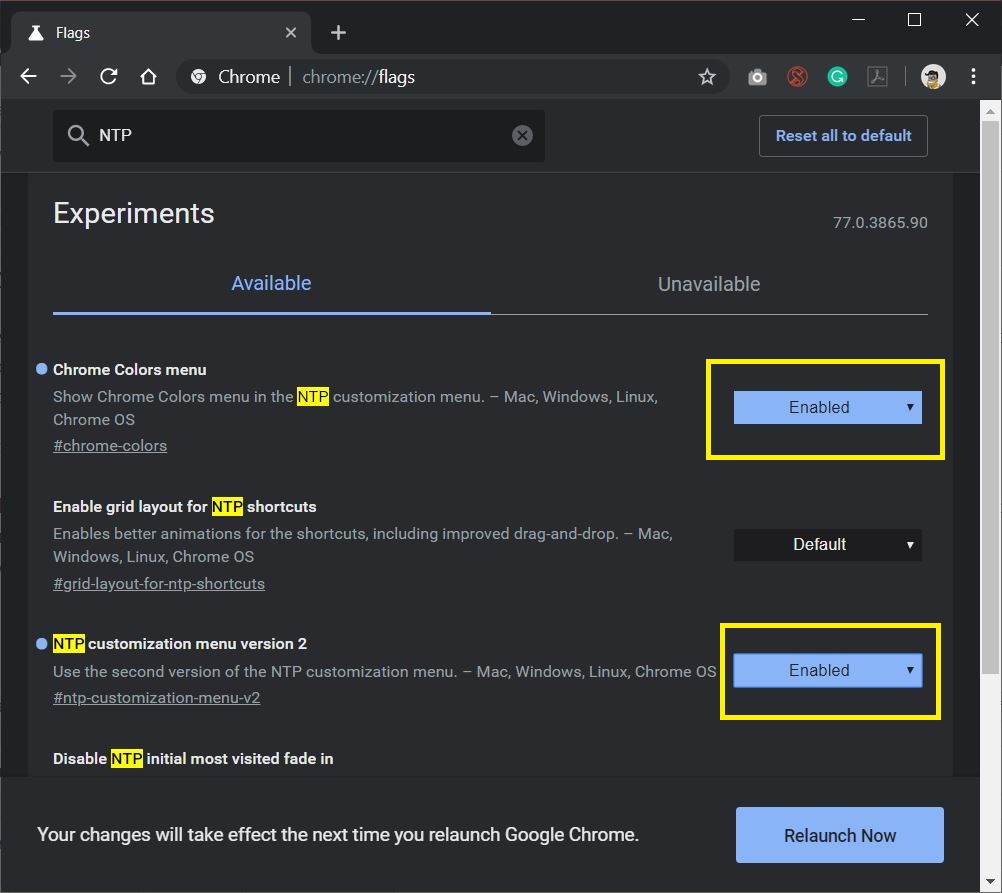Image resolution: width=1002 pixels, height=893 pixels.
Task: Click the magnifier search icon
Action: (78, 136)
